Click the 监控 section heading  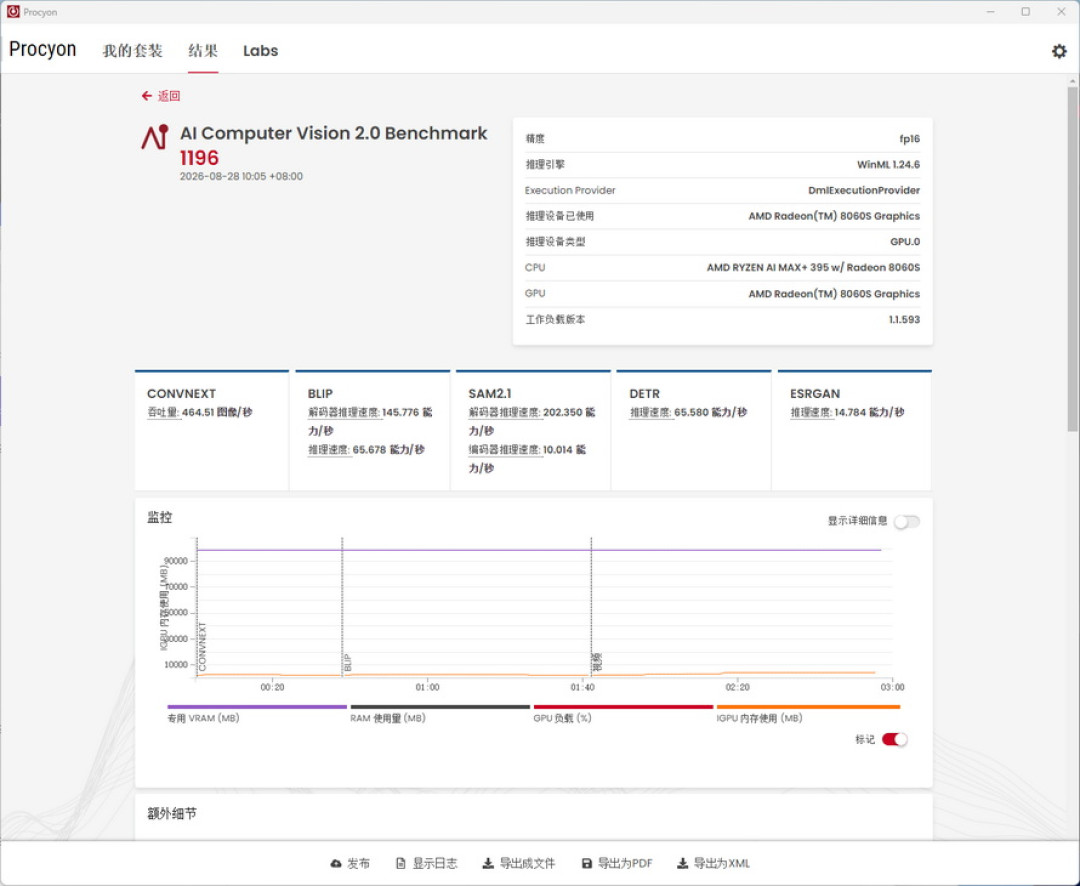coord(159,517)
